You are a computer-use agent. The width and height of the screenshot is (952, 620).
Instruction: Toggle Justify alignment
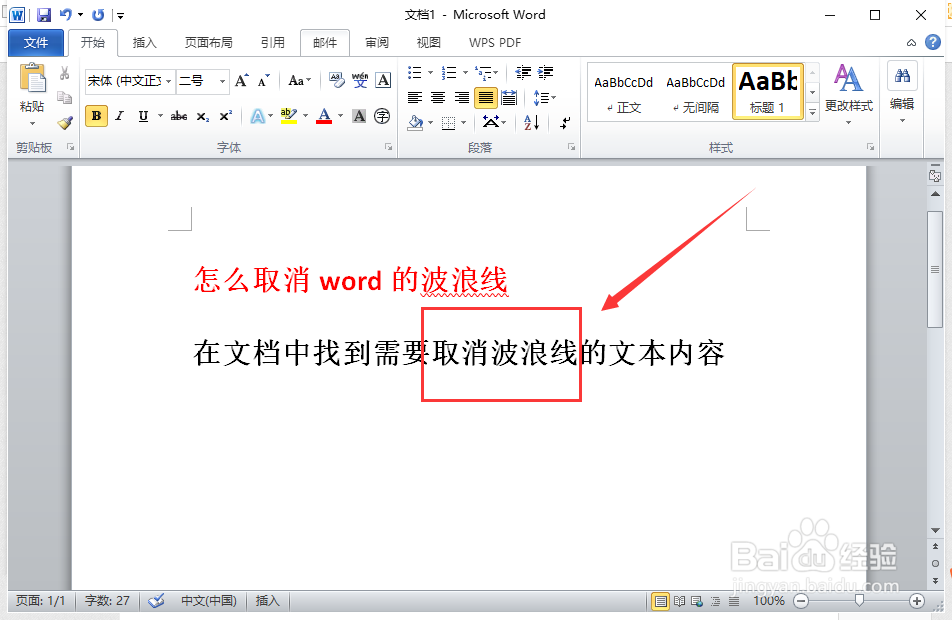(x=486, y=97)
